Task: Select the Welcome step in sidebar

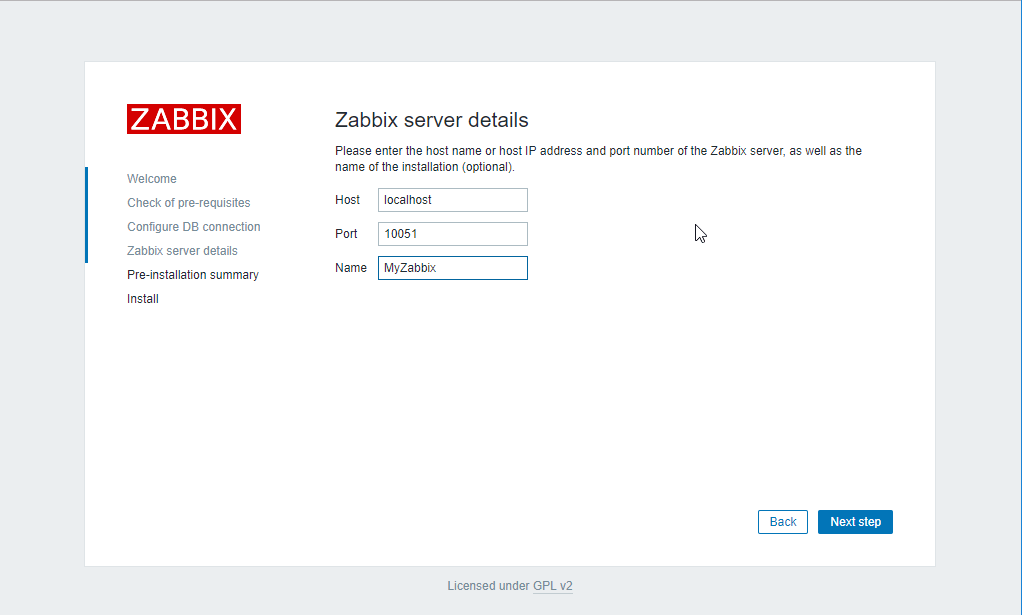Action: (x=152, y=179)
